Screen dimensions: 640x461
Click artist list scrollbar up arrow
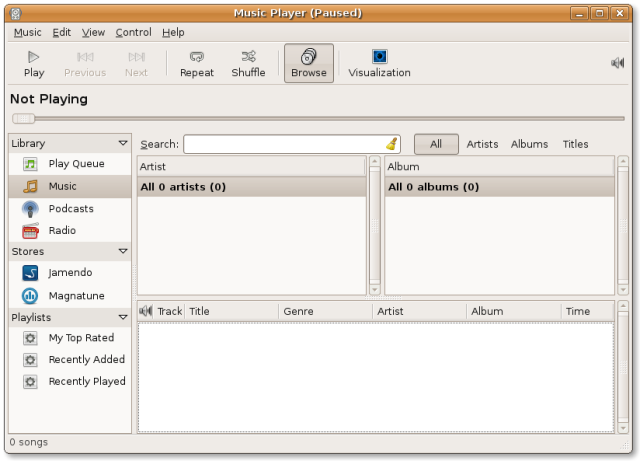[375, 161]
